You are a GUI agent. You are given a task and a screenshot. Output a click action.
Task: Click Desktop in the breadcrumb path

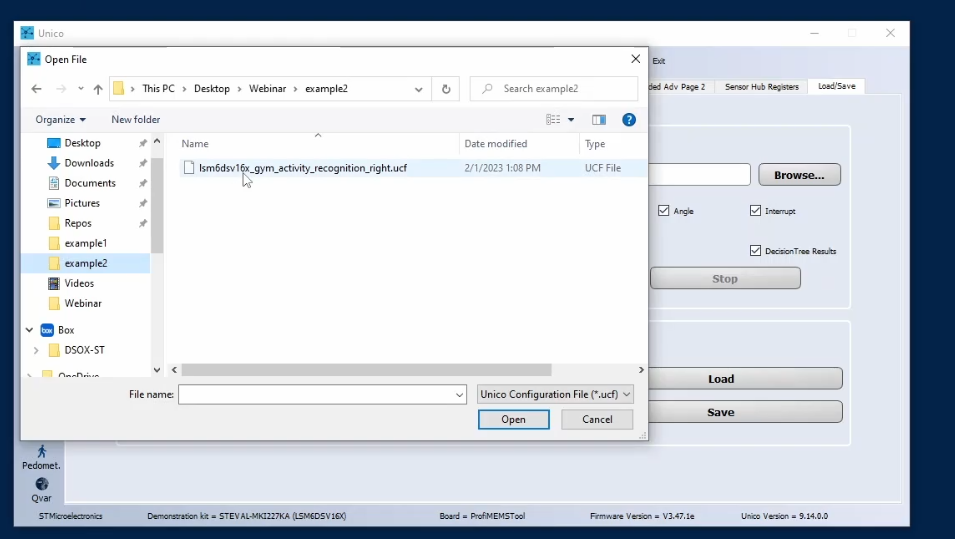point(212,89)
